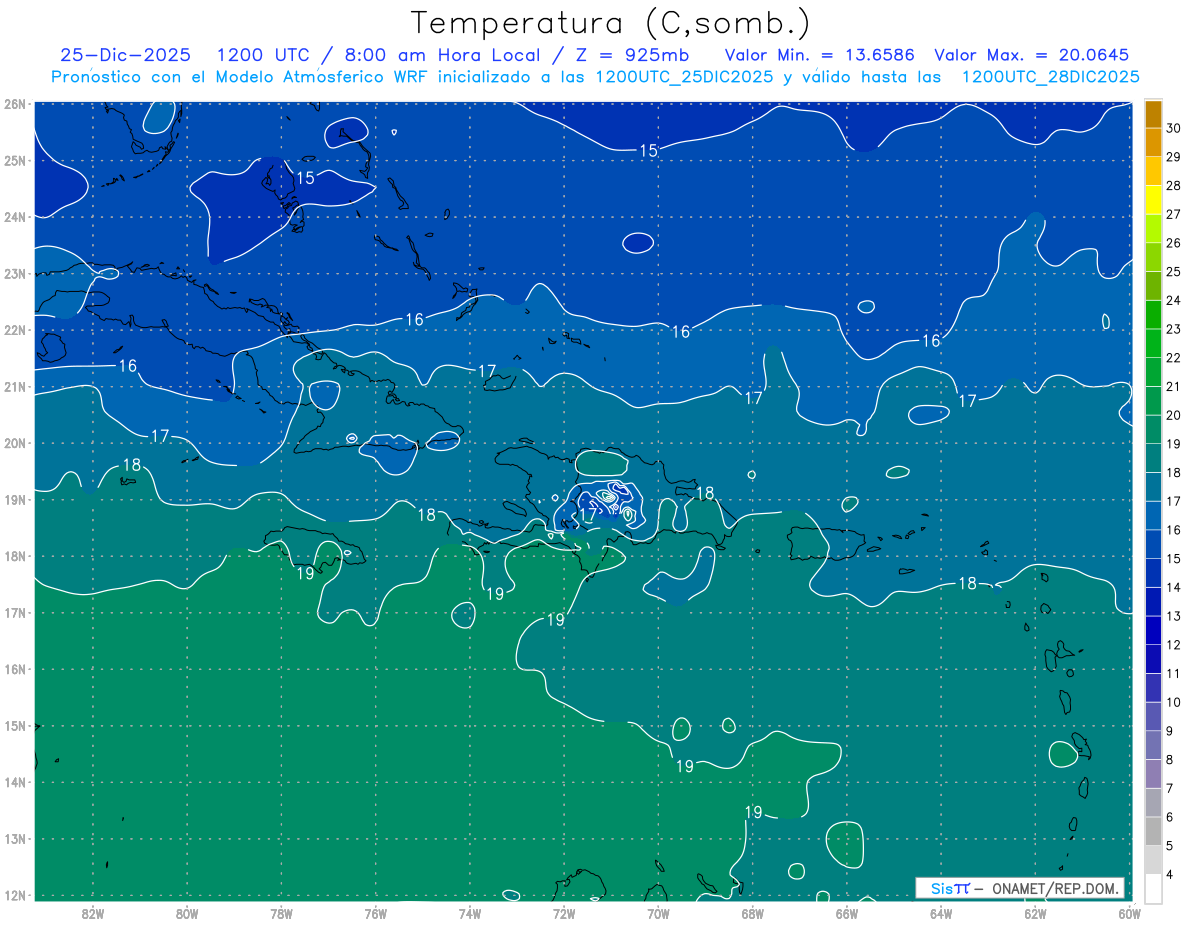Click the '70W' longitude label
This screenshot has width=1200, height=927.
[x=658, y=912]
